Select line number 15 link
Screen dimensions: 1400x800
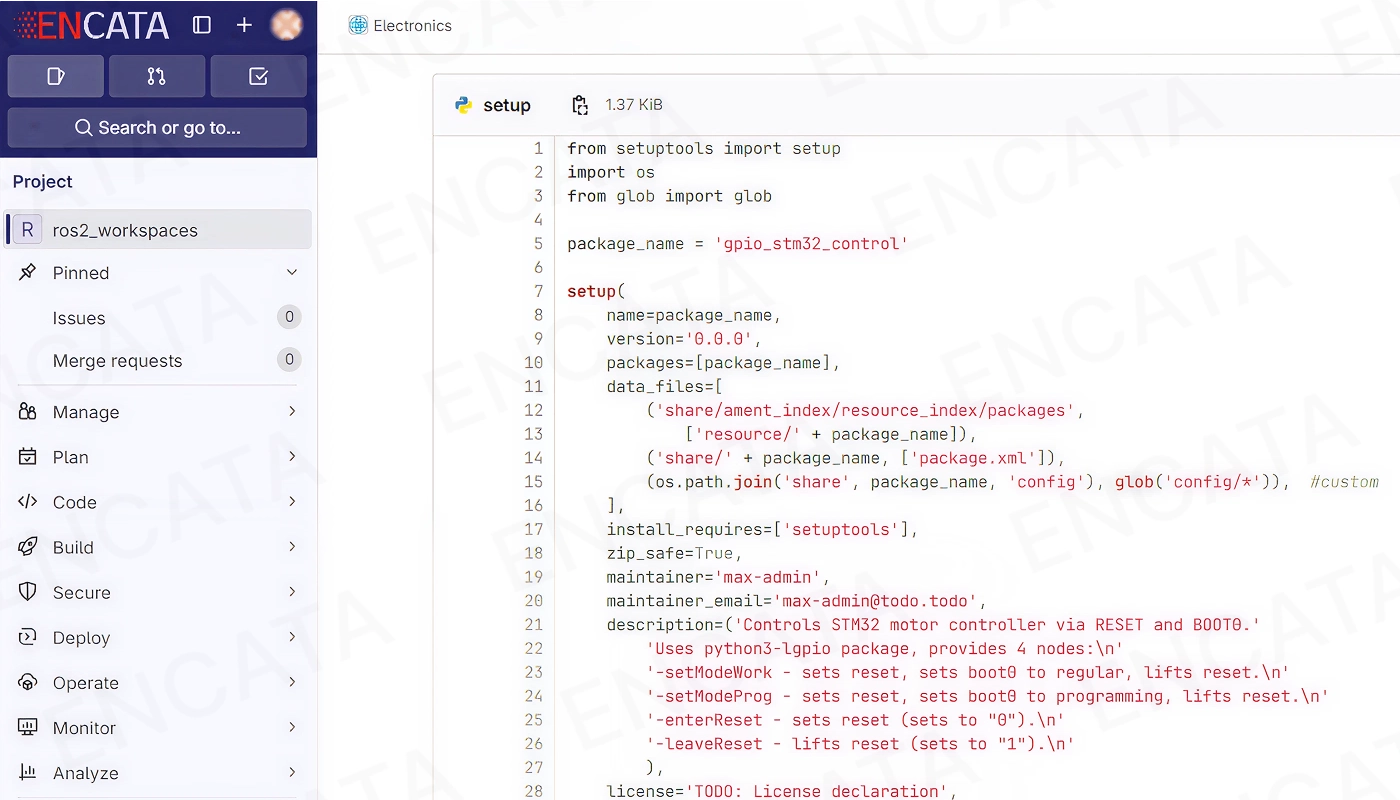coord(534,481)
